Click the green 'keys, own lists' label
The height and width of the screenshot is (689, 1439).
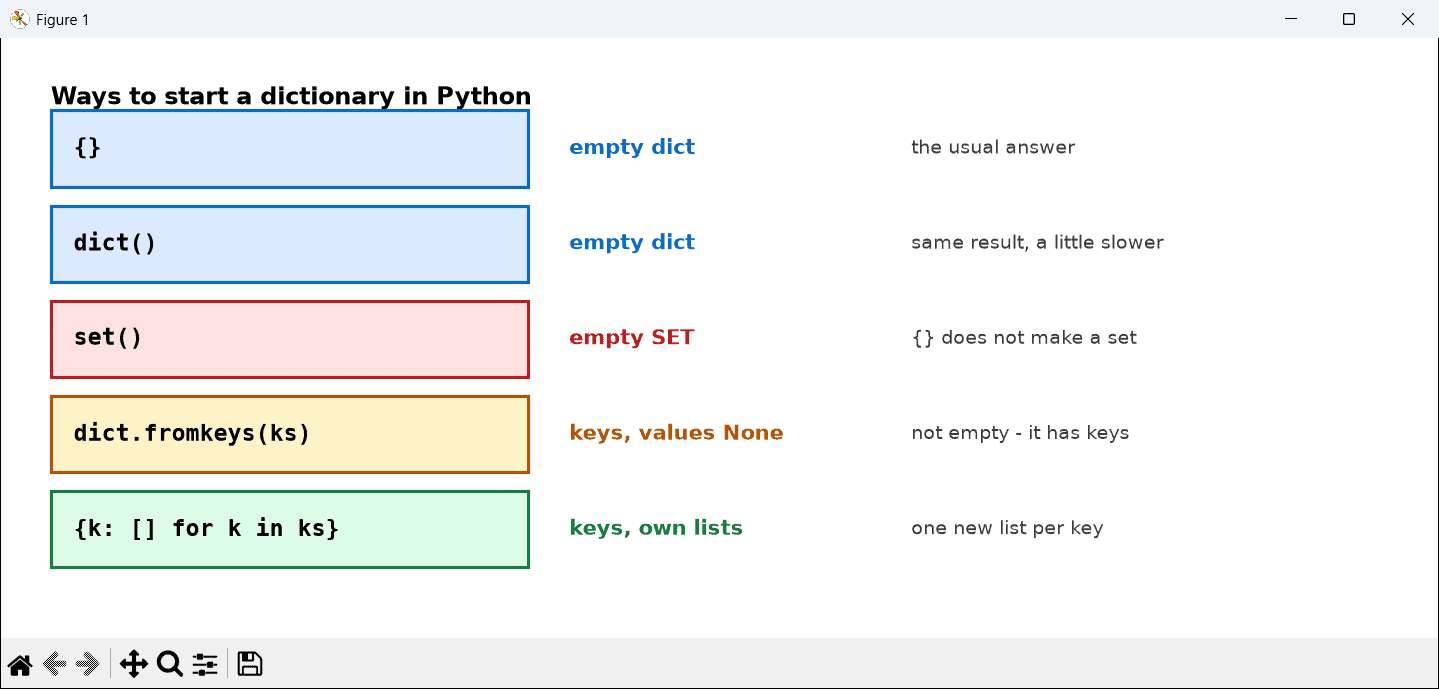(656, 528)
